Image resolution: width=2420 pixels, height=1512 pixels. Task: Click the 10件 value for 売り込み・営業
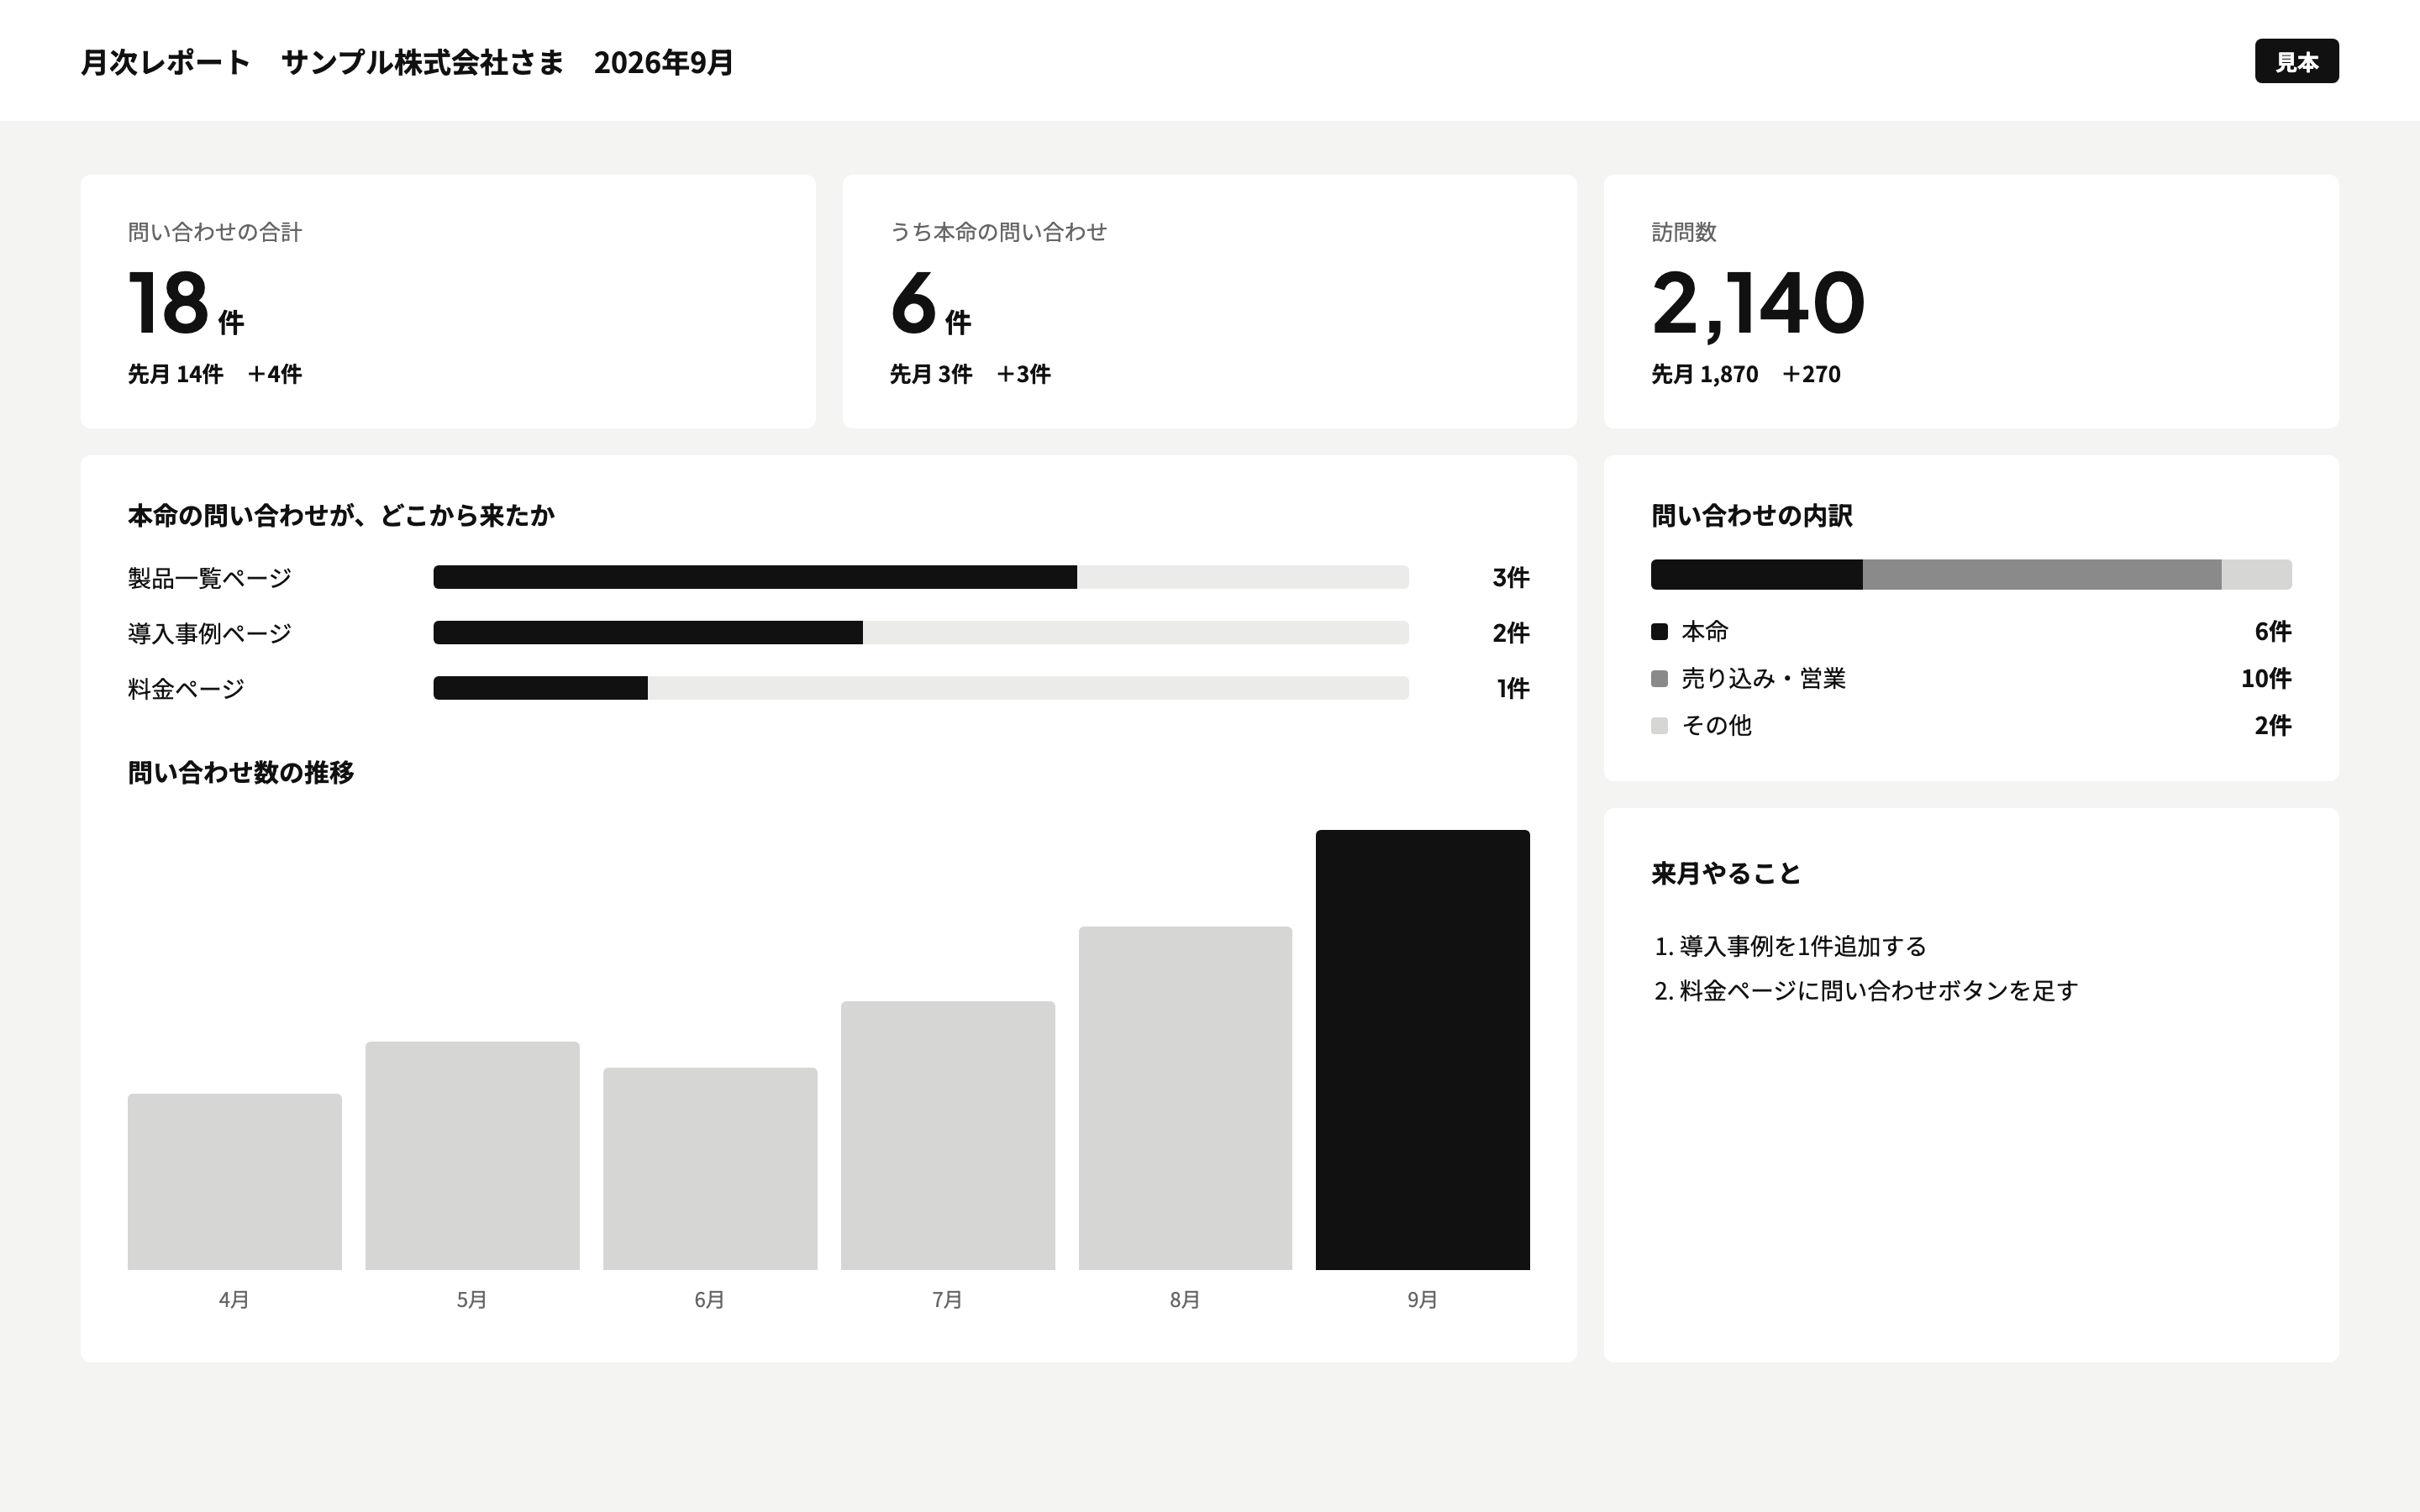(x=2265, y=678)
